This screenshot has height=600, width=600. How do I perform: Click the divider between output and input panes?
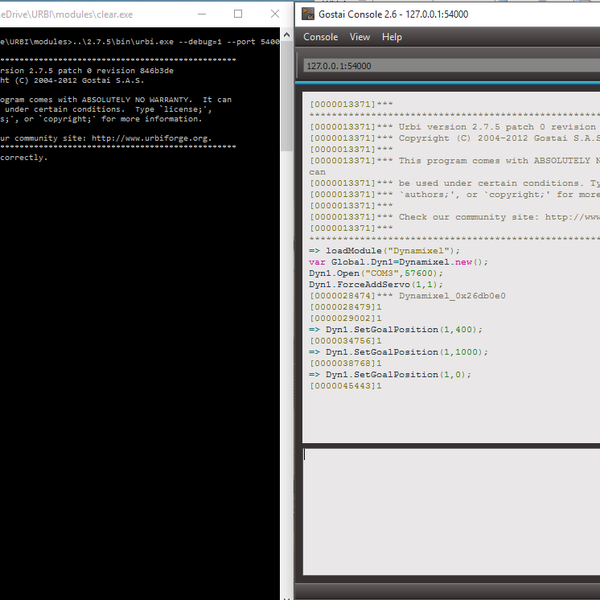pos(450,446)
